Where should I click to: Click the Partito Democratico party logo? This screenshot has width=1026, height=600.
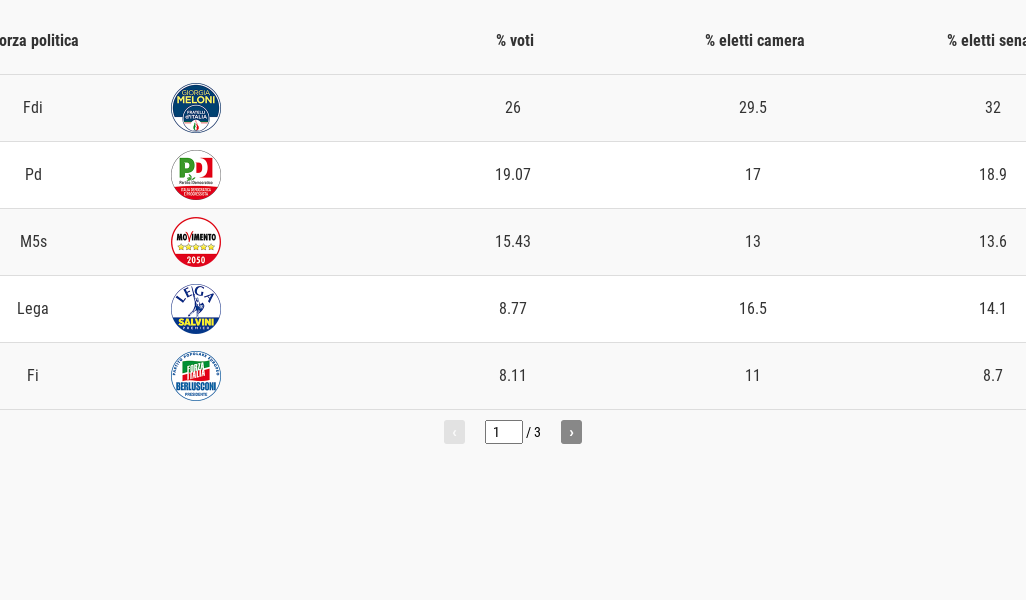196,175
